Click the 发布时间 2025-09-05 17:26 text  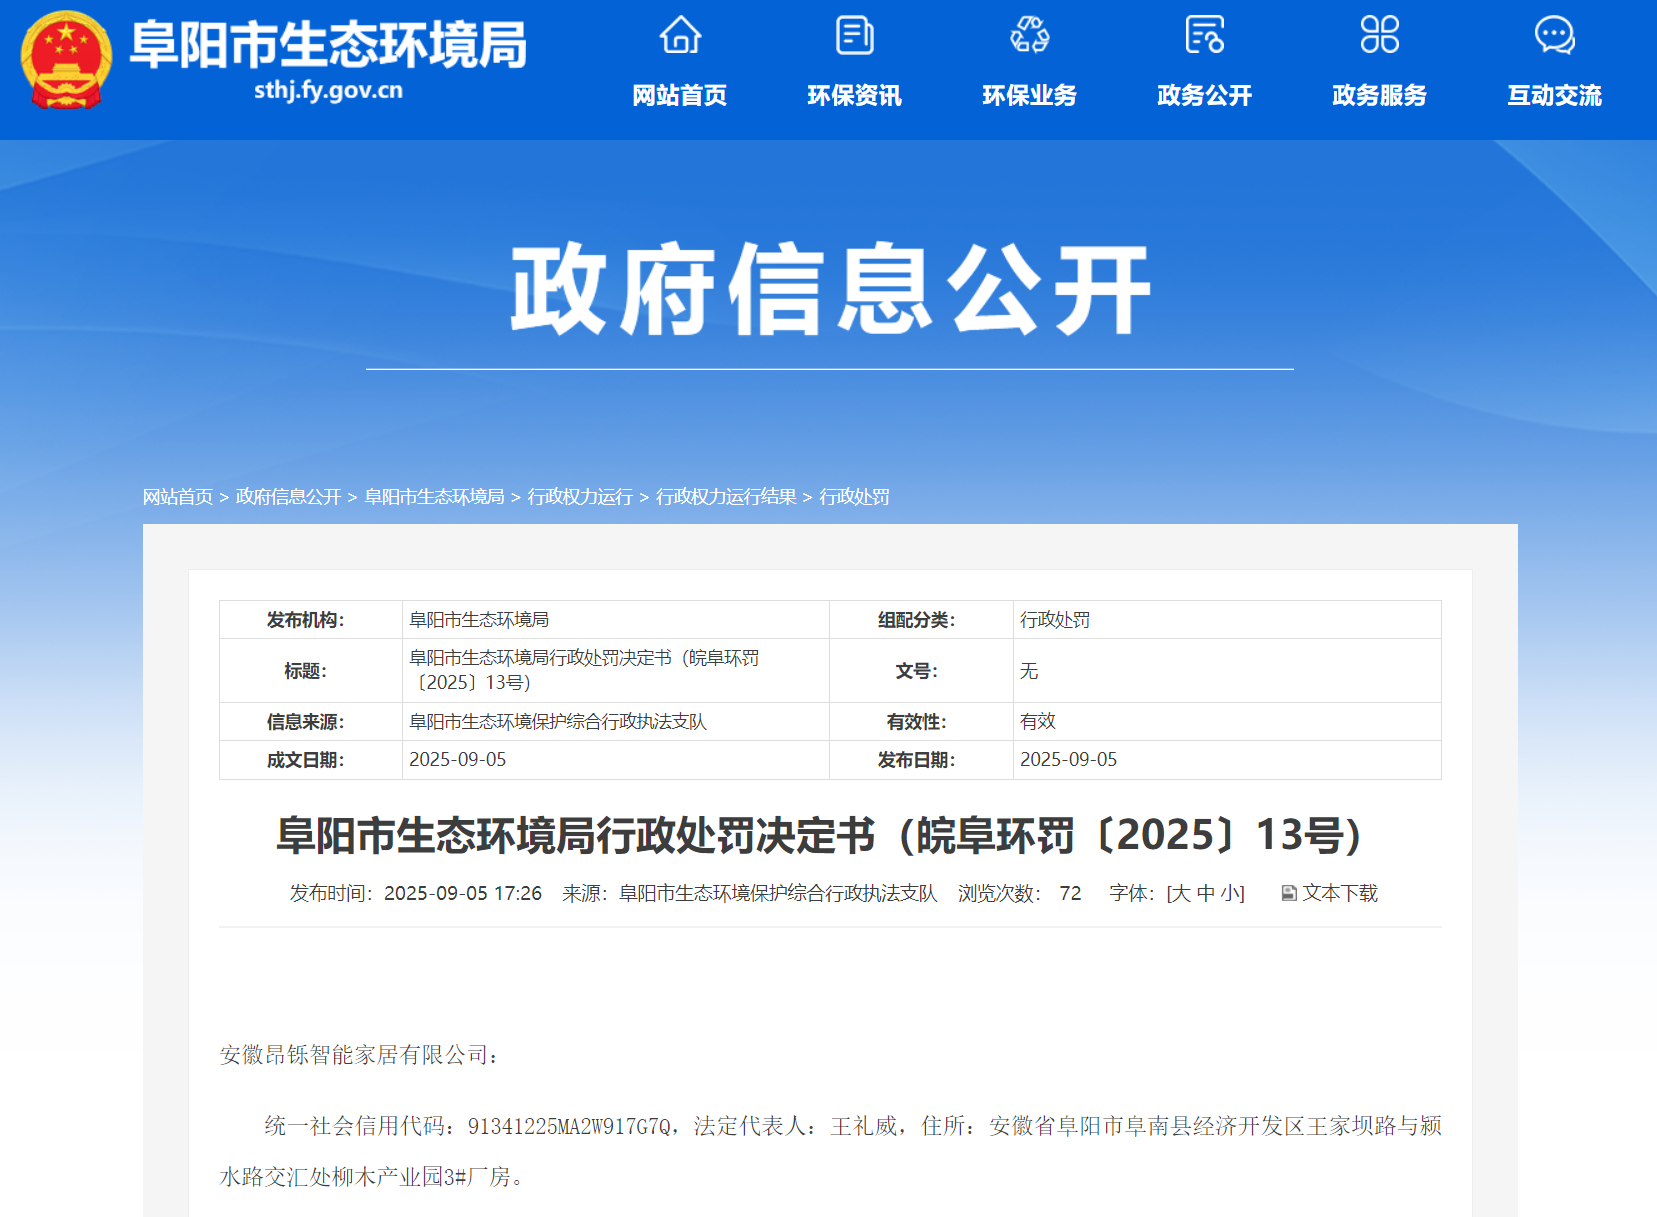[x=416, y=893]
